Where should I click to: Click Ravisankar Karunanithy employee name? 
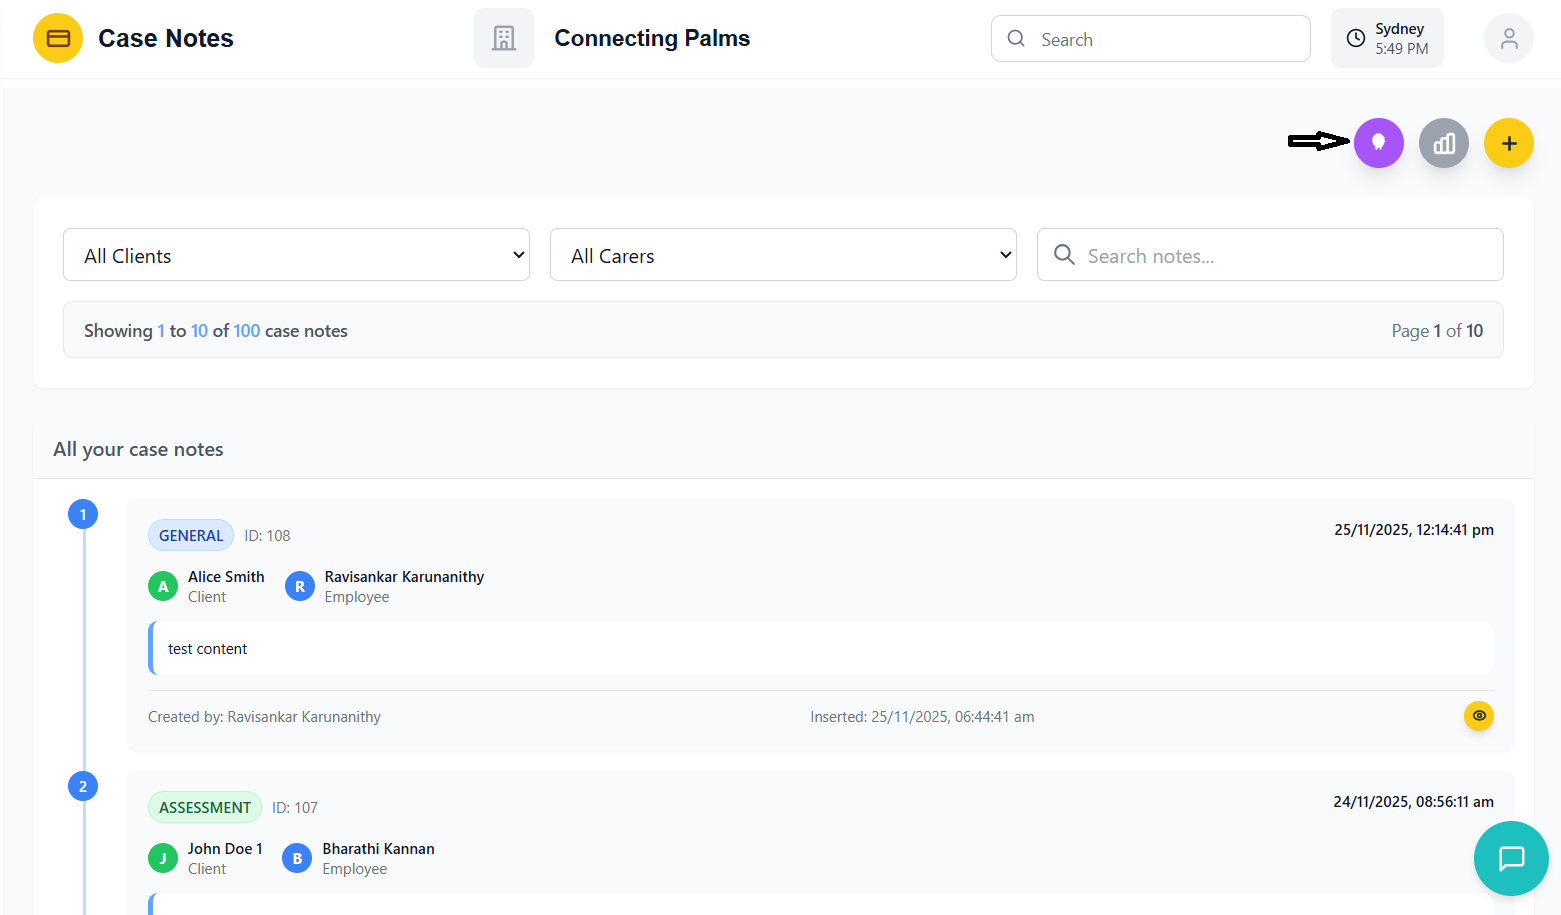(x=404, y=577)
